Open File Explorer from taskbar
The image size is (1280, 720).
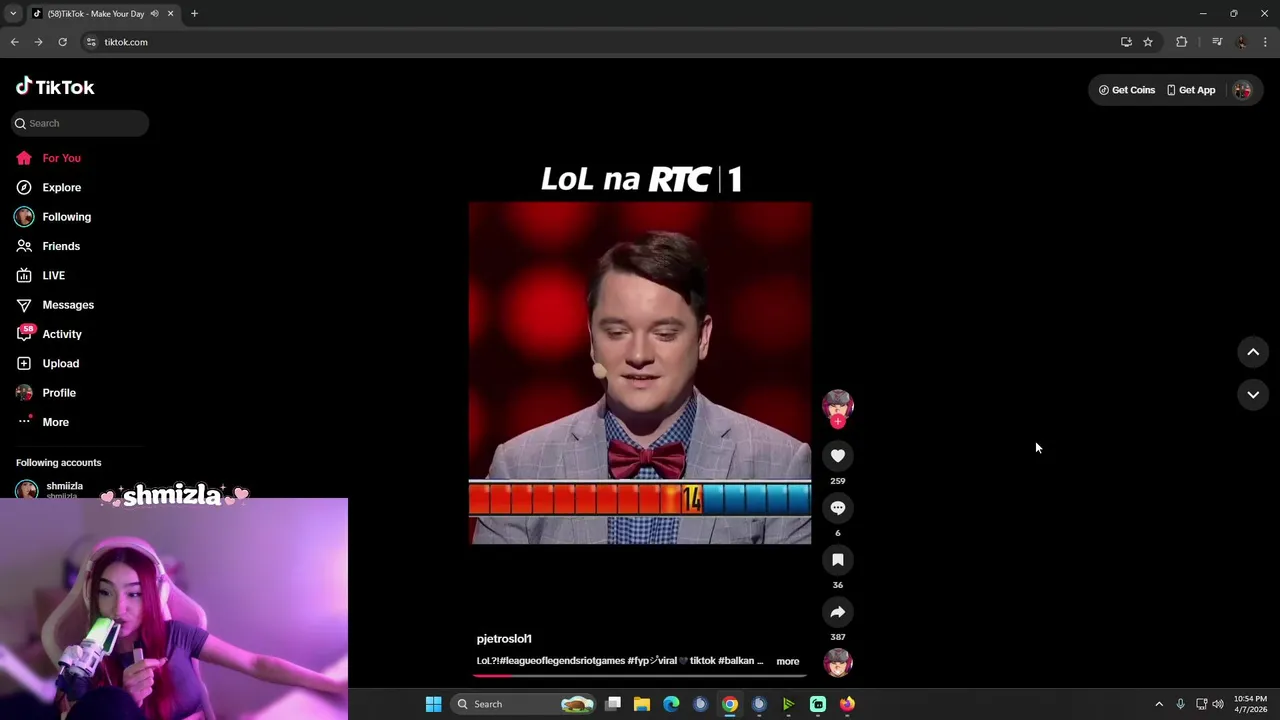(642, 704)
